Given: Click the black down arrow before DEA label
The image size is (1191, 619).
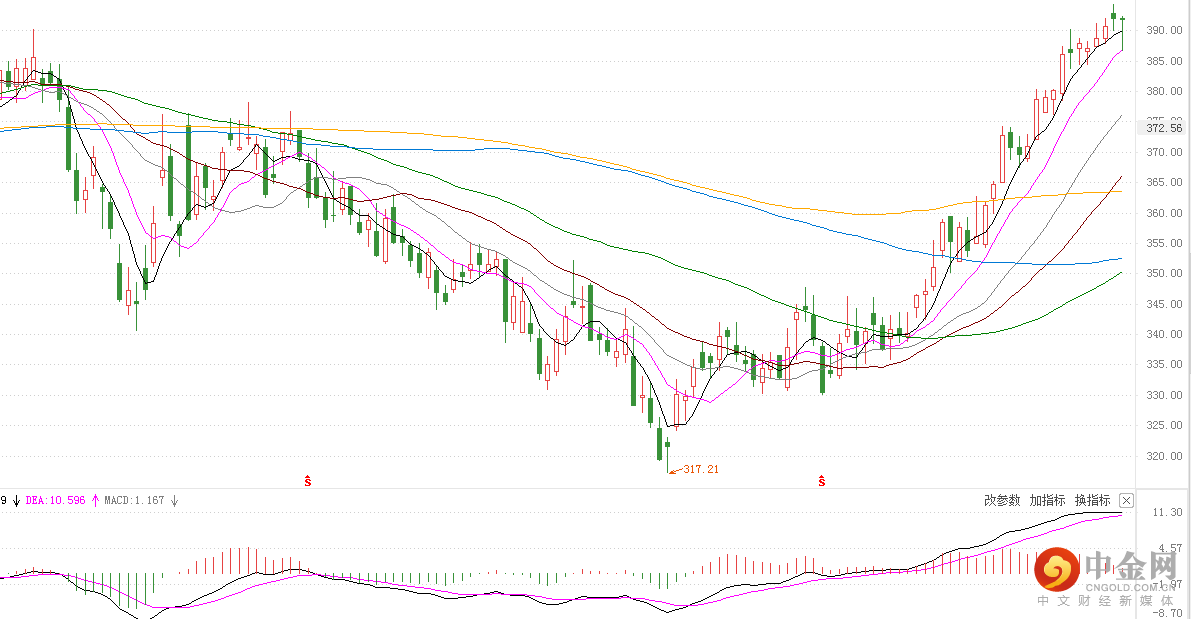Looking at the screenshot, I should 16,501.
